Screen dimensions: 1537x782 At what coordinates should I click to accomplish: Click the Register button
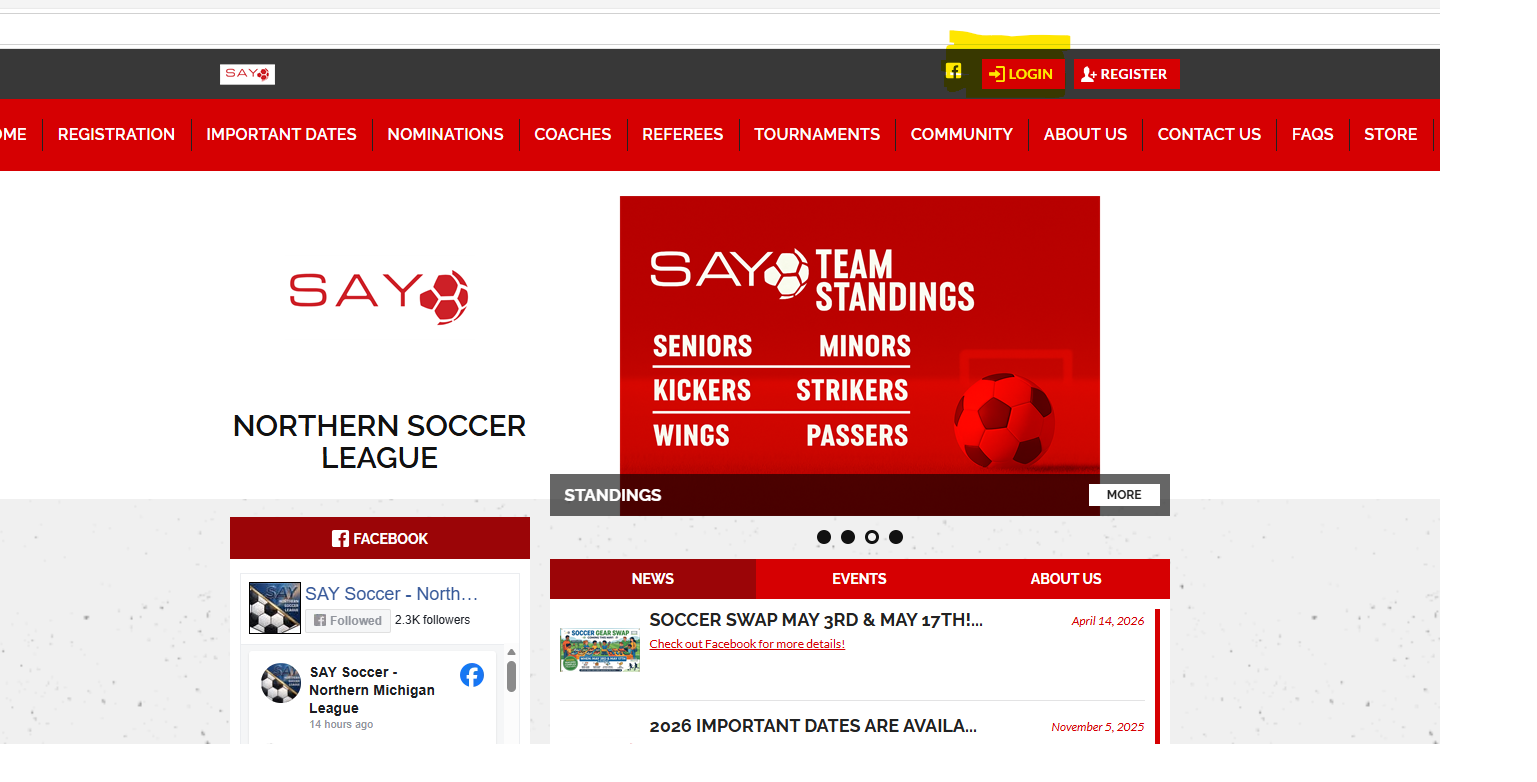[1126, 74]
